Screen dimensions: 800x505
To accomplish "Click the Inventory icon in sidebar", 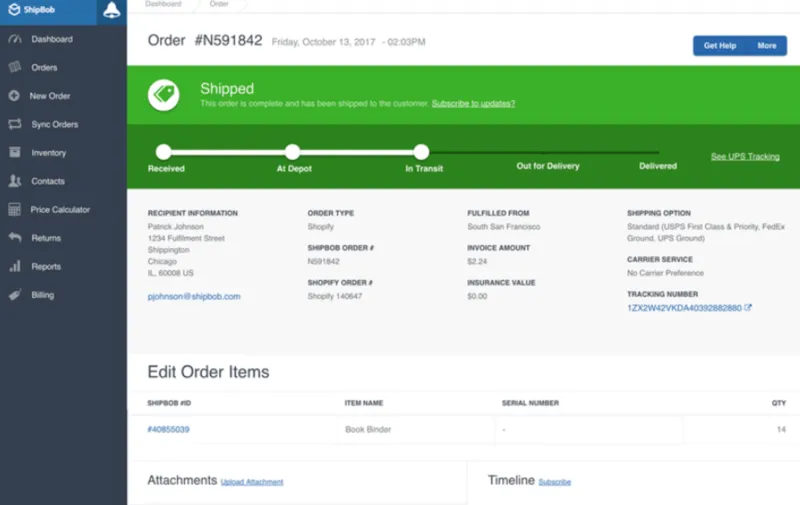I will 14,153.
